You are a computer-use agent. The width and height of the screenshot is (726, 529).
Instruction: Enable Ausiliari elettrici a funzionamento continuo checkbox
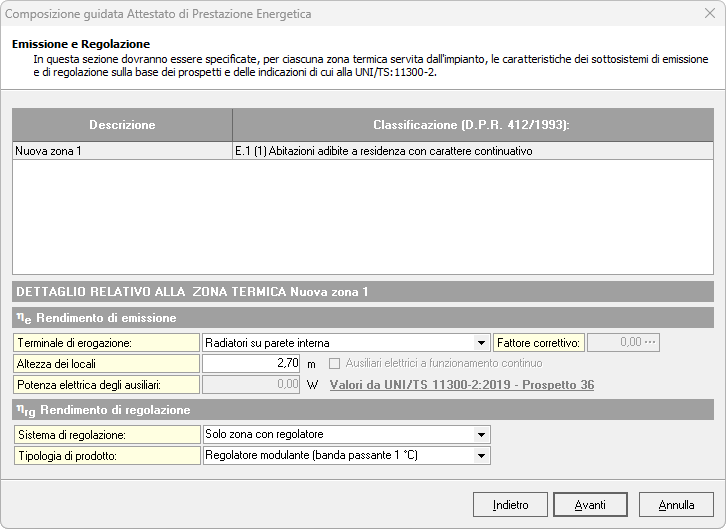click(336, 363)
